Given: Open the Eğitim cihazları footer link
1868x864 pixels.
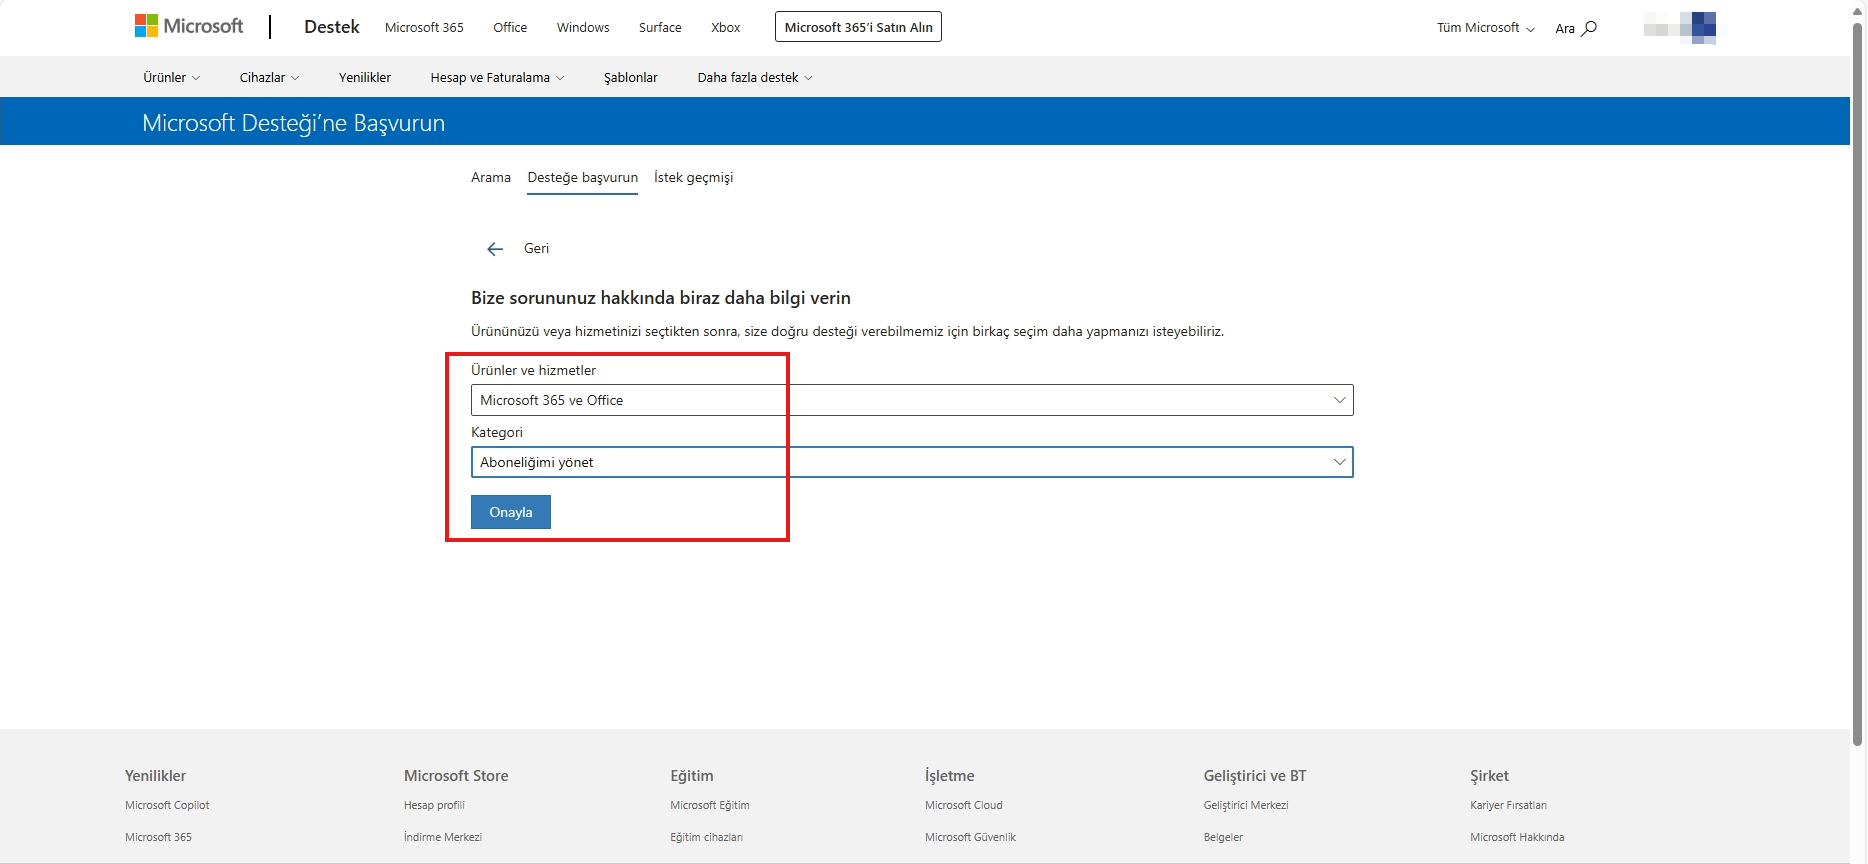Looking at the screenshot, I should pyautogui.click(x=706, y=837).
